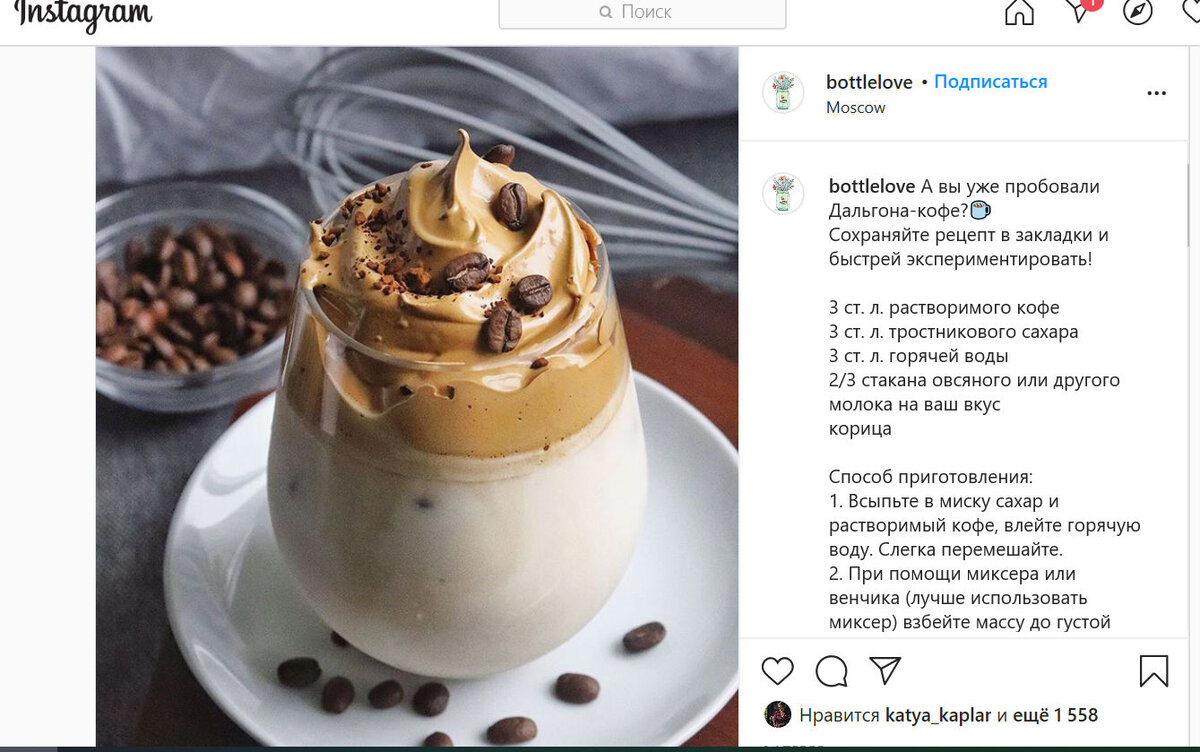1200x752 pixels.
Task: Open the Moscow location link
Action: pyautogui.click(x=855, y=108)
